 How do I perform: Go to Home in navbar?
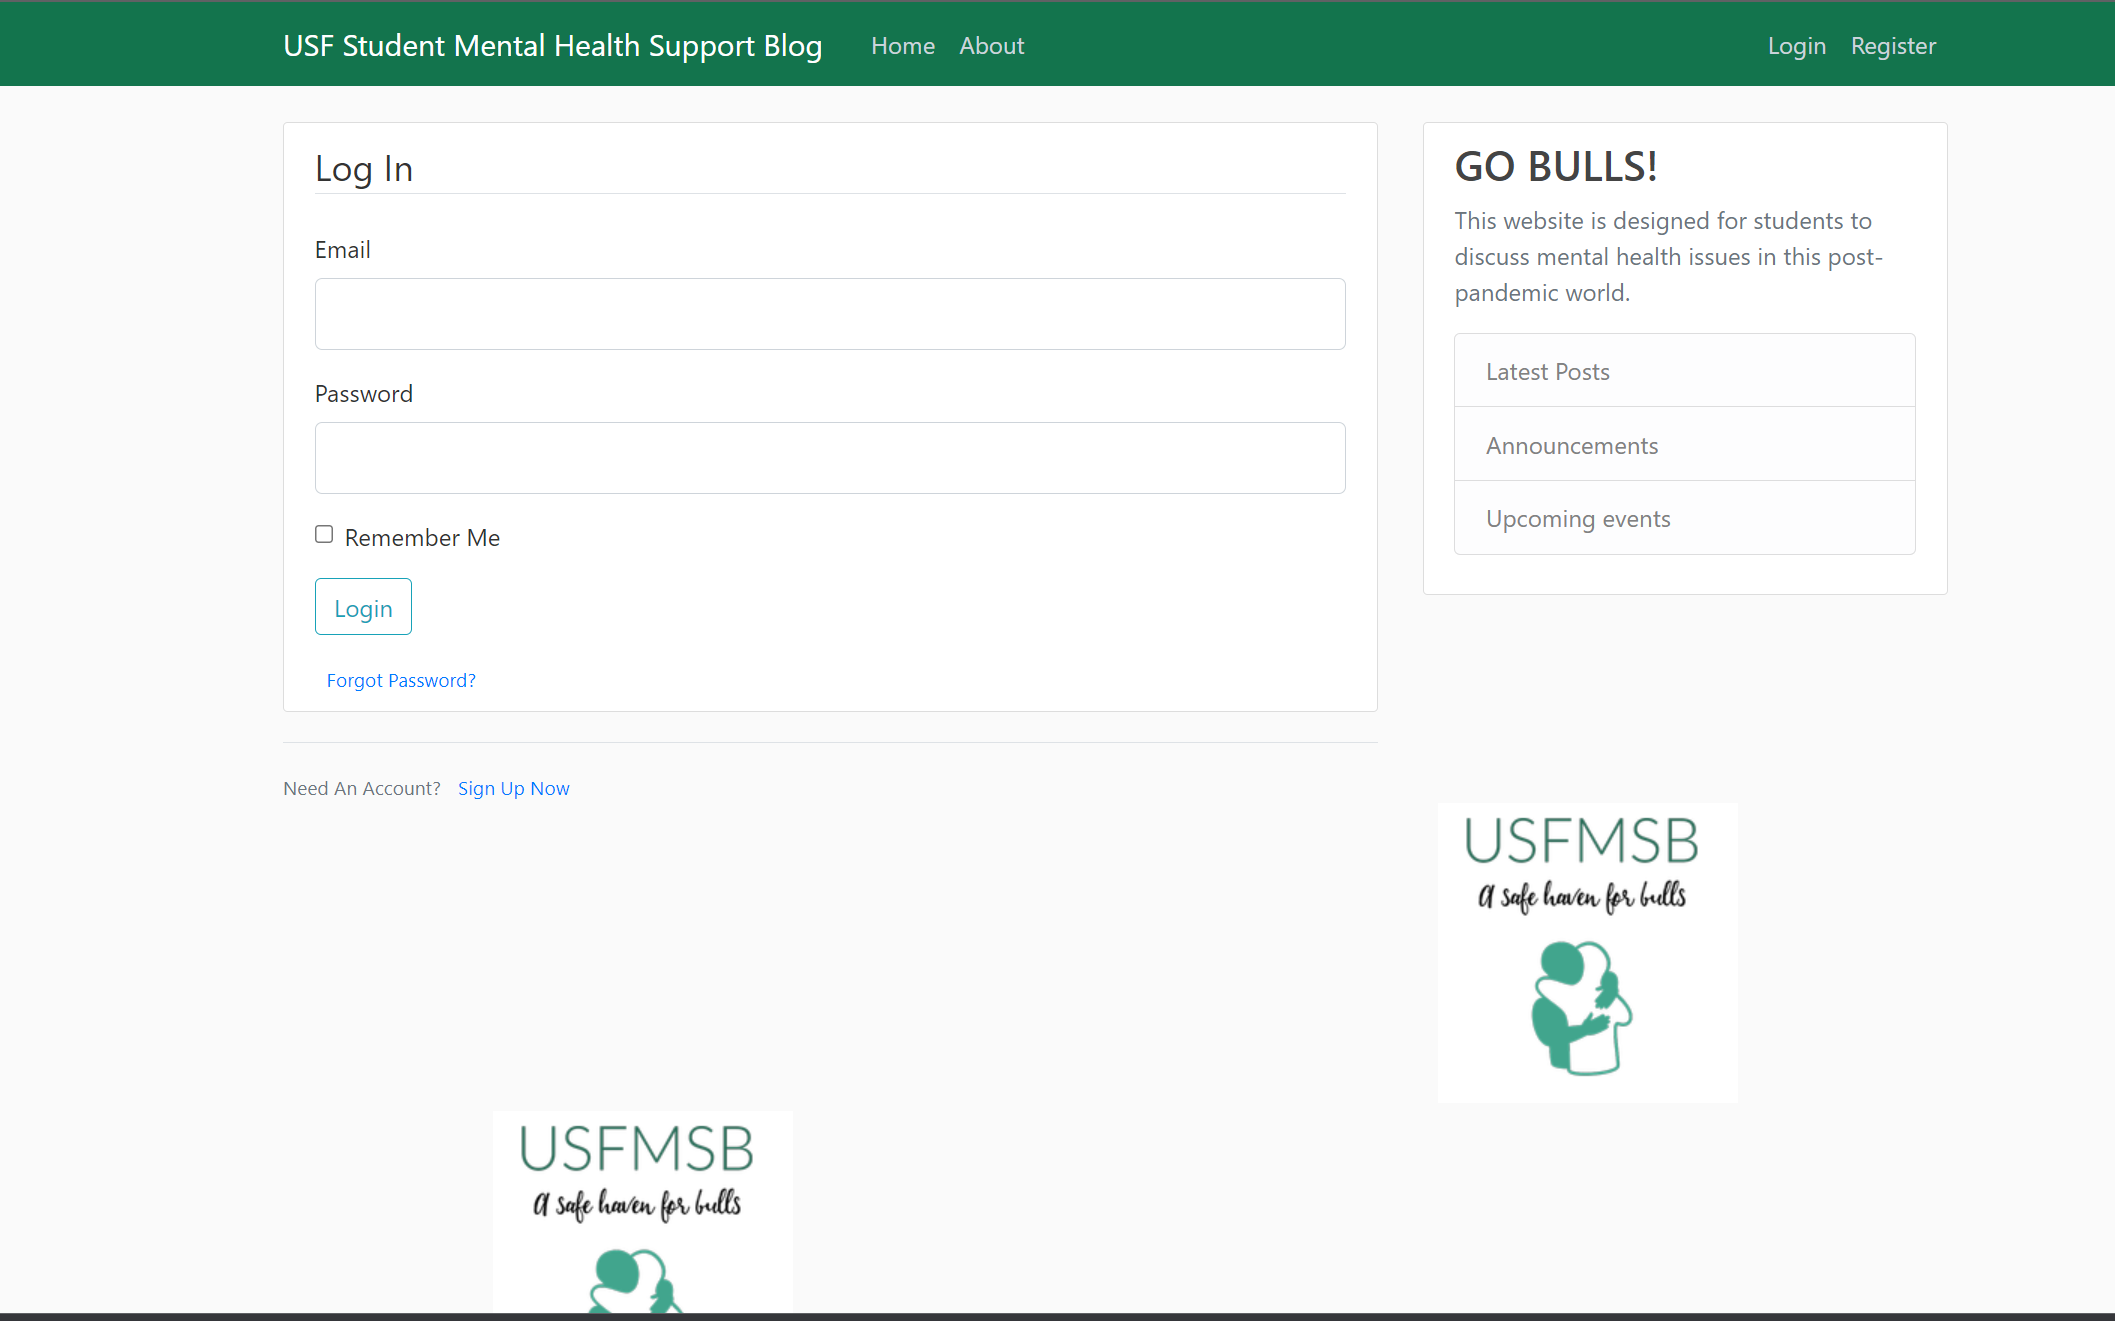tap(902, 46)
